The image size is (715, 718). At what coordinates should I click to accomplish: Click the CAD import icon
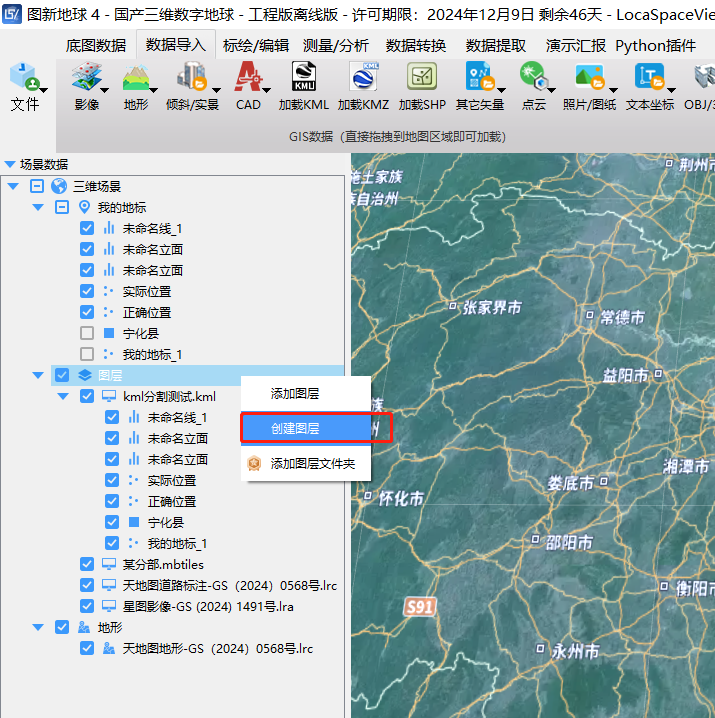tap(248, 76)
